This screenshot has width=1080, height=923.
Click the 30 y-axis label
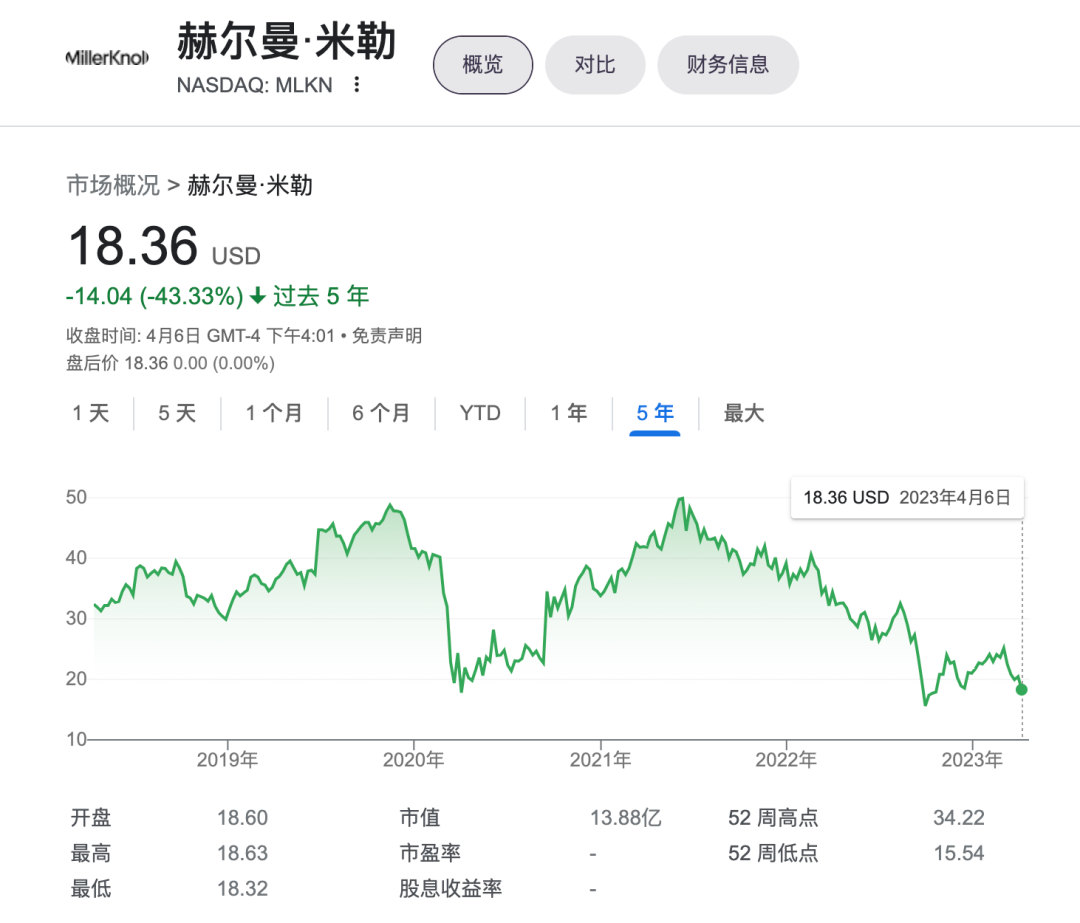pyautogui.click(x=76, y=619)
